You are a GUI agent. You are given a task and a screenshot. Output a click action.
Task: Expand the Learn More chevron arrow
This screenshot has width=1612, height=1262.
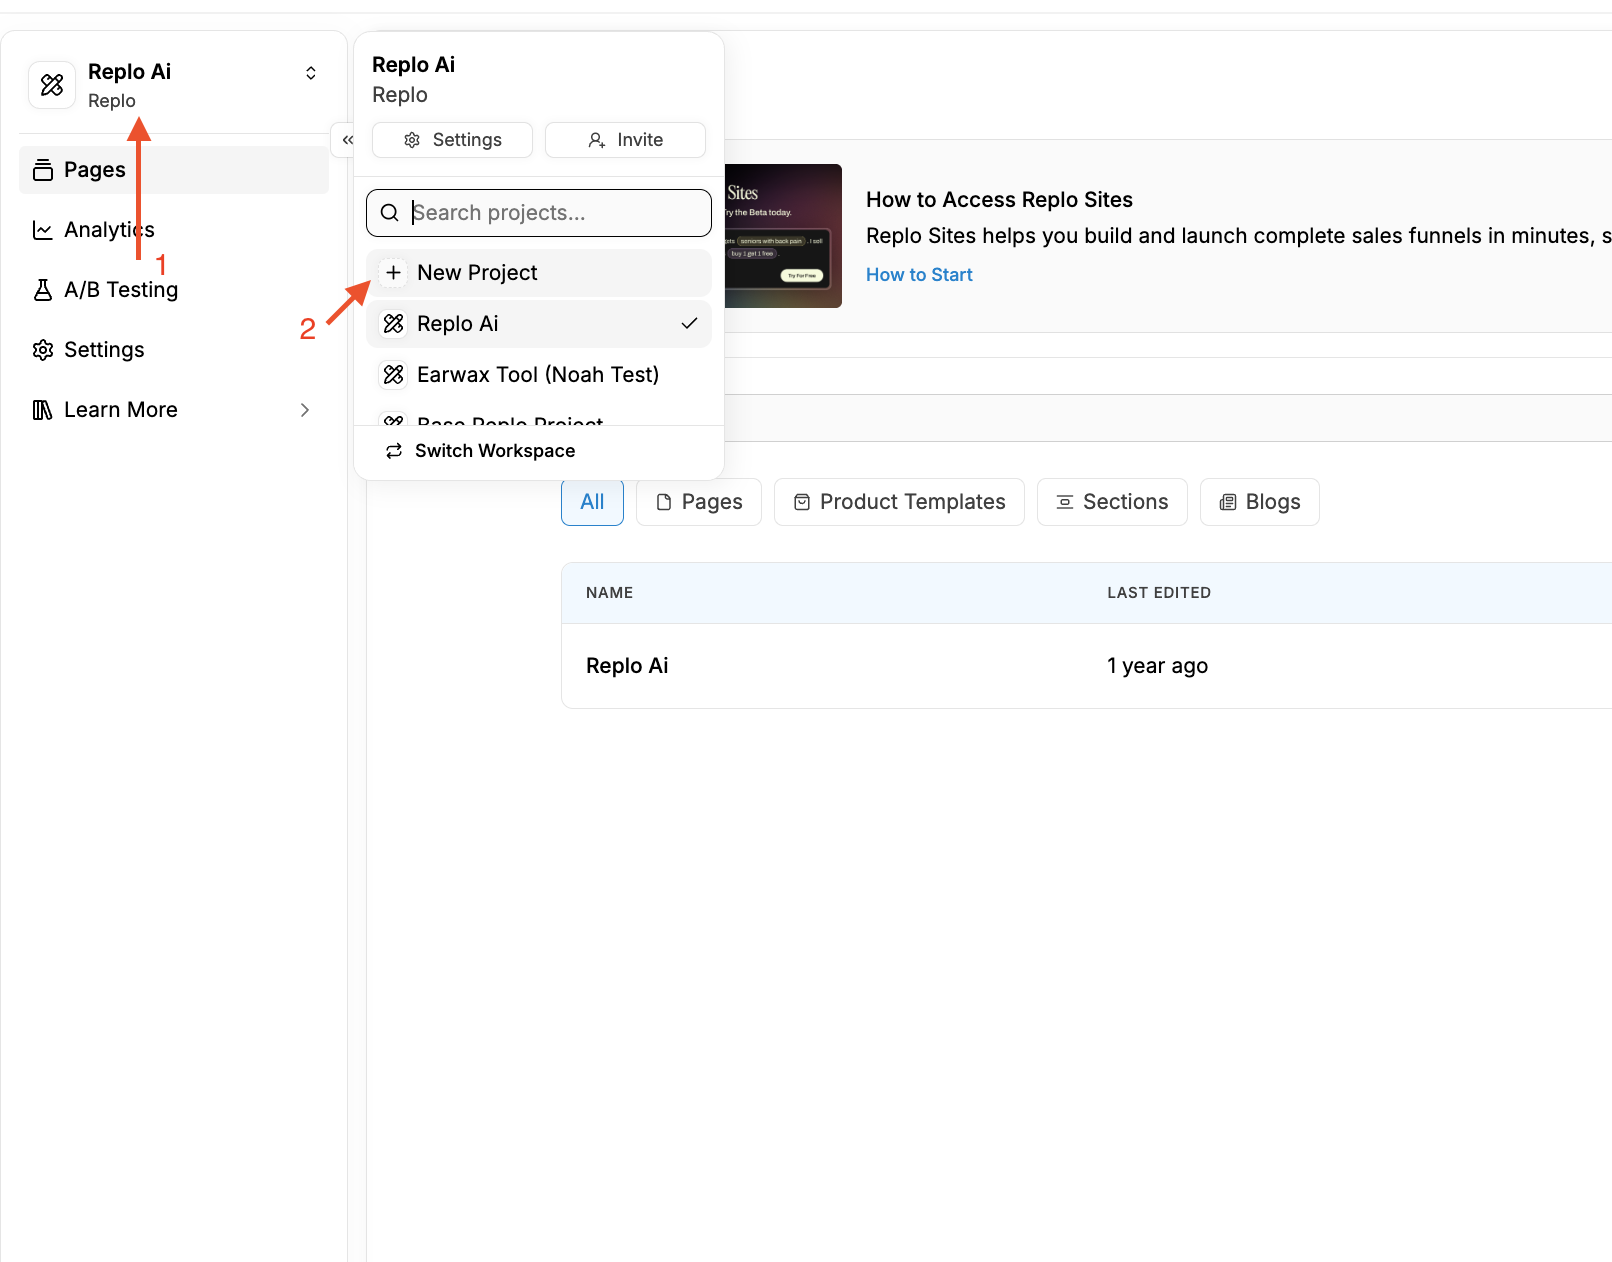tap(305, 410)
